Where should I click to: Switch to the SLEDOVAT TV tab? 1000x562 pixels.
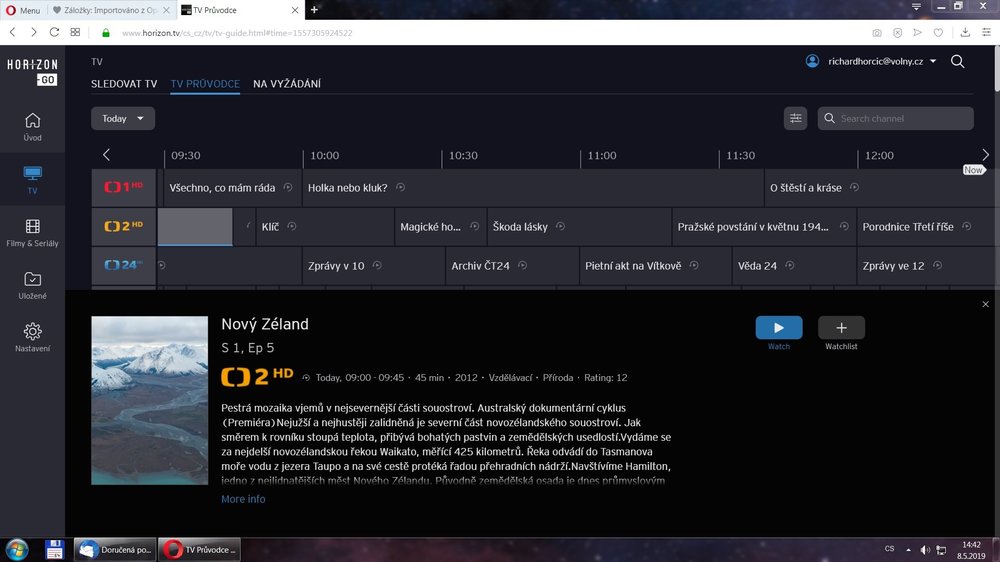click(124, 84)
